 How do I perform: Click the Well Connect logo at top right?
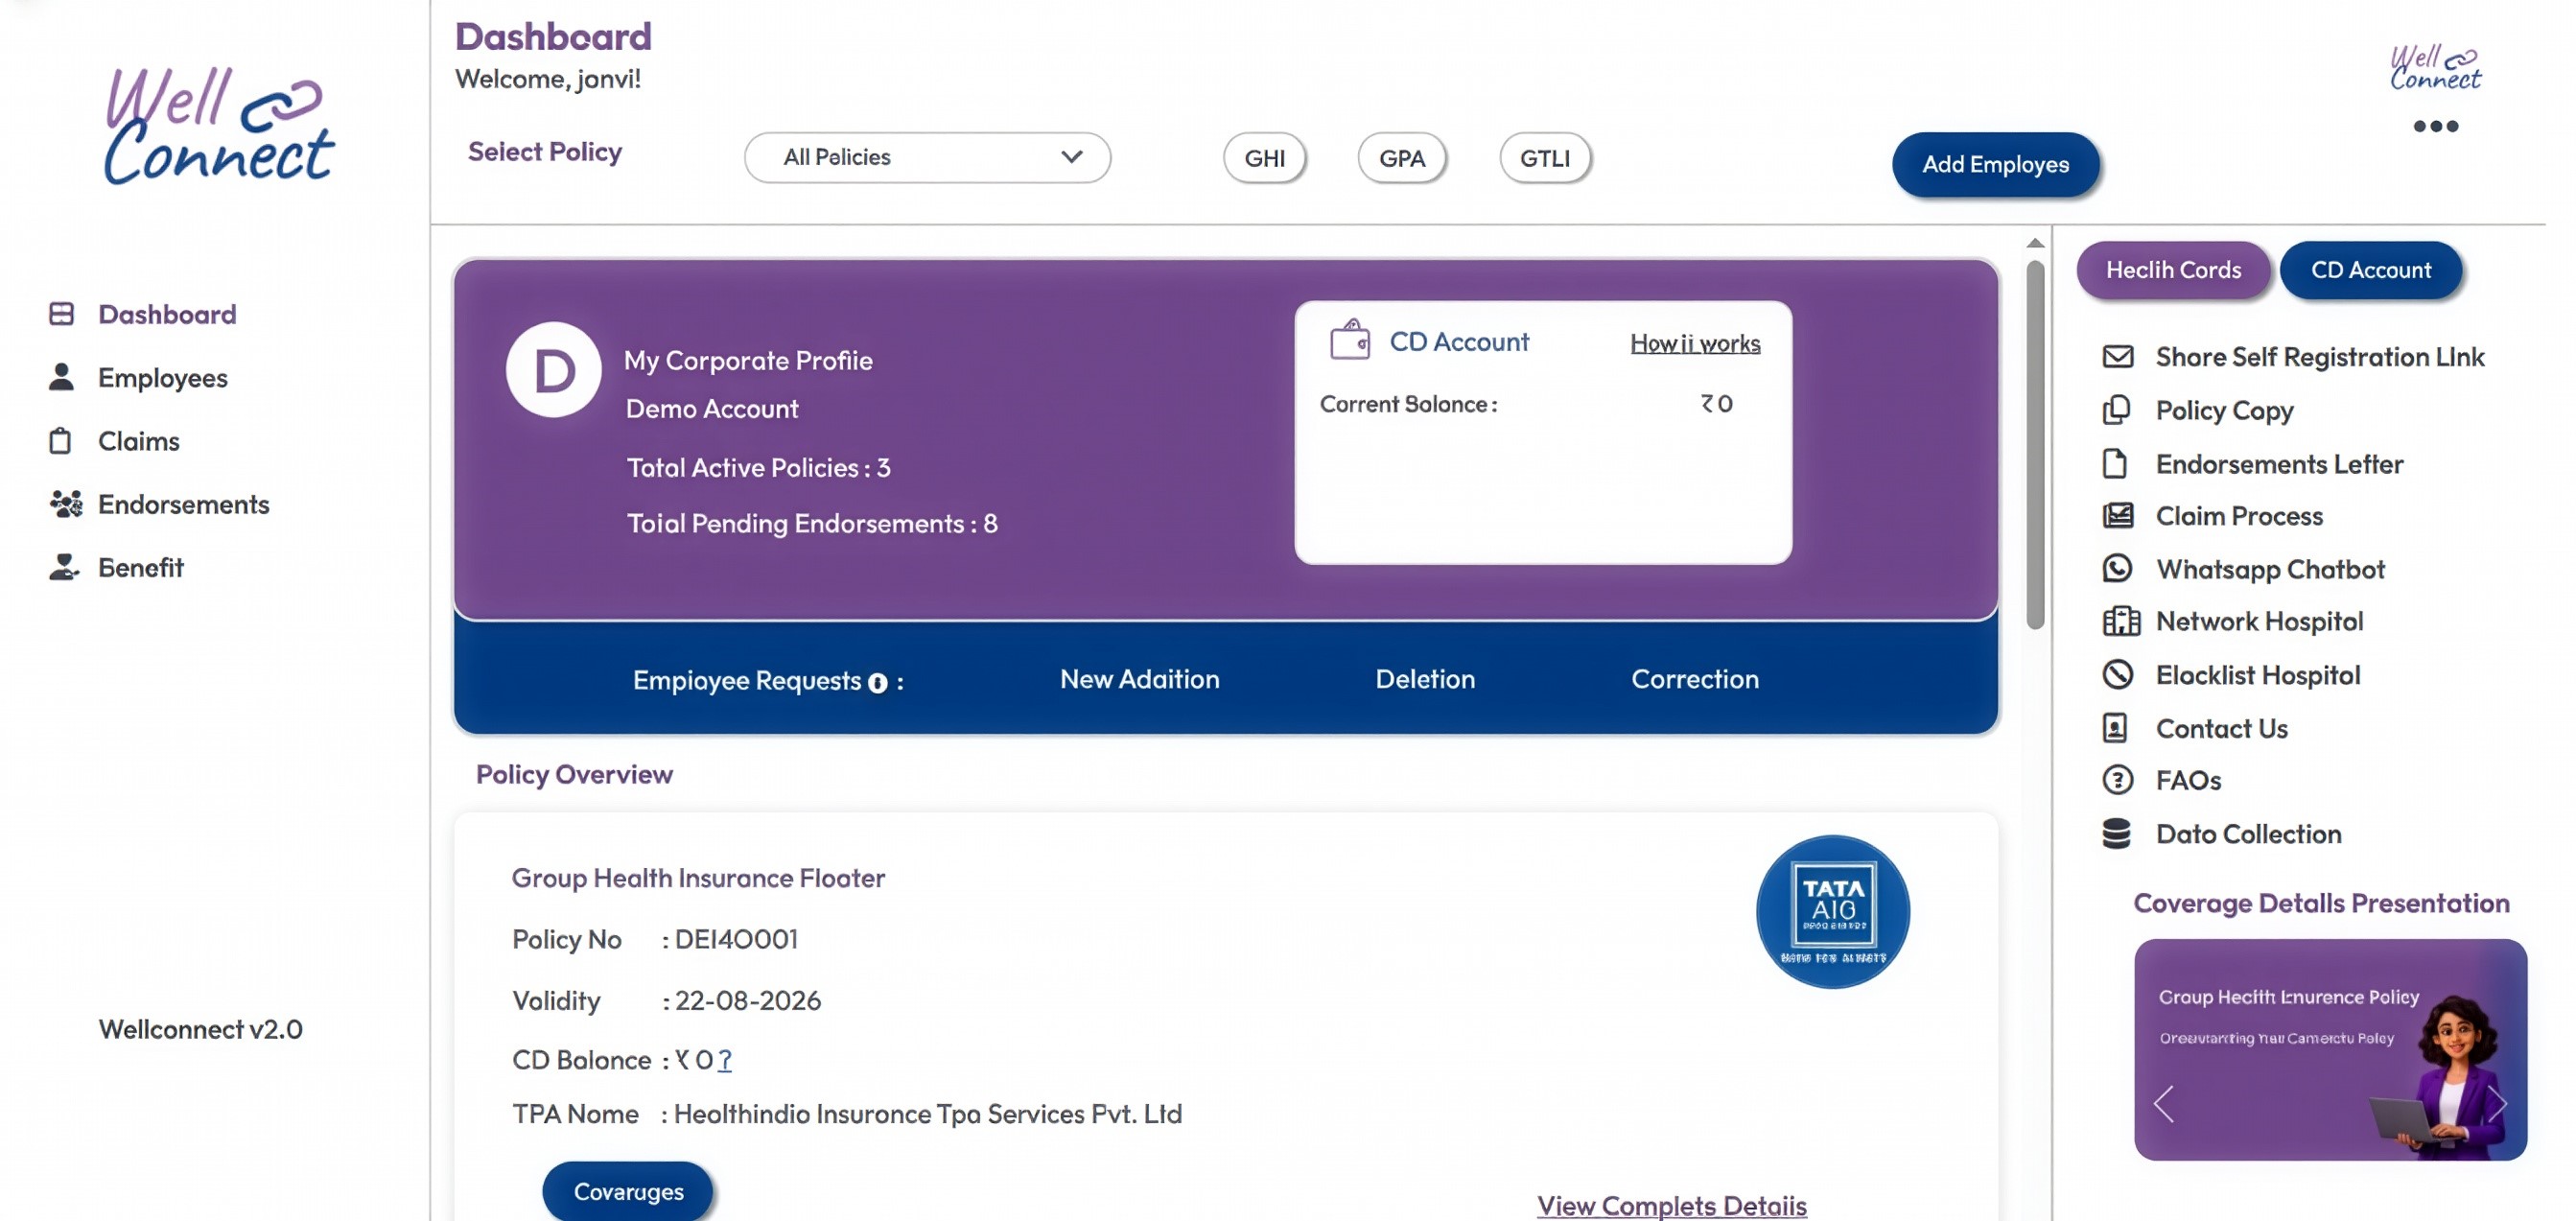coord(2435,68)
